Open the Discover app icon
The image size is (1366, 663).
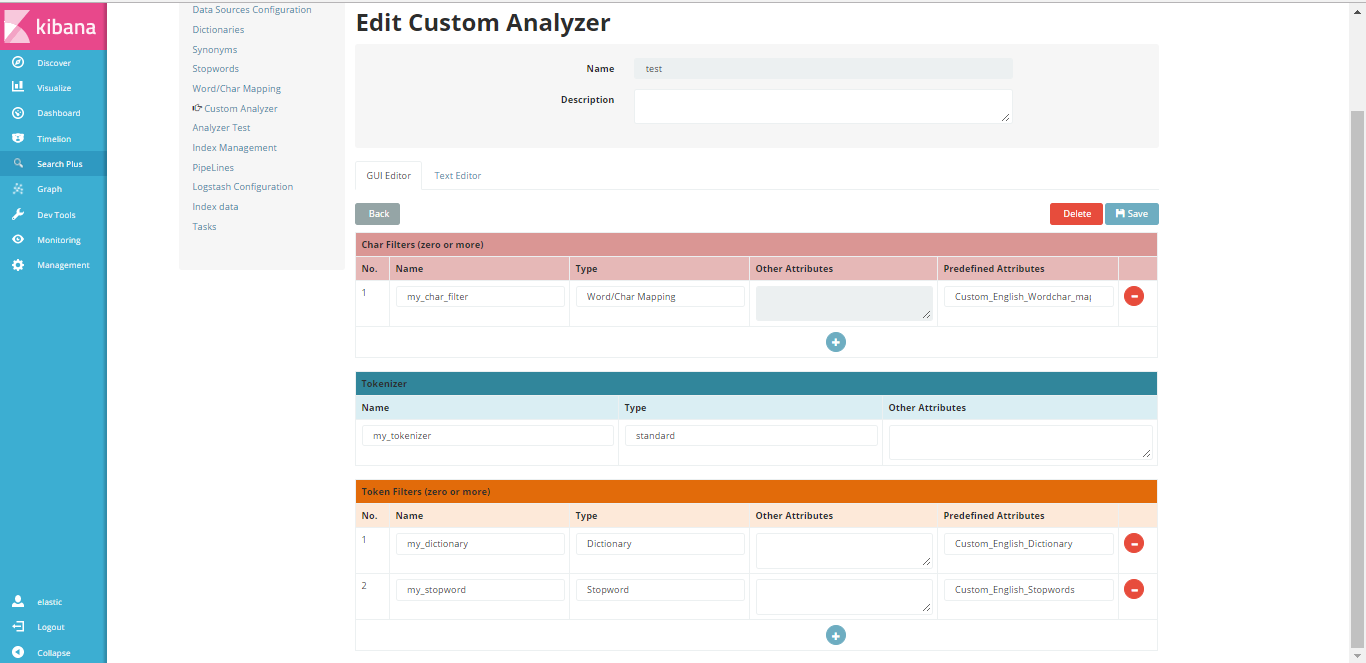point(18,62)
